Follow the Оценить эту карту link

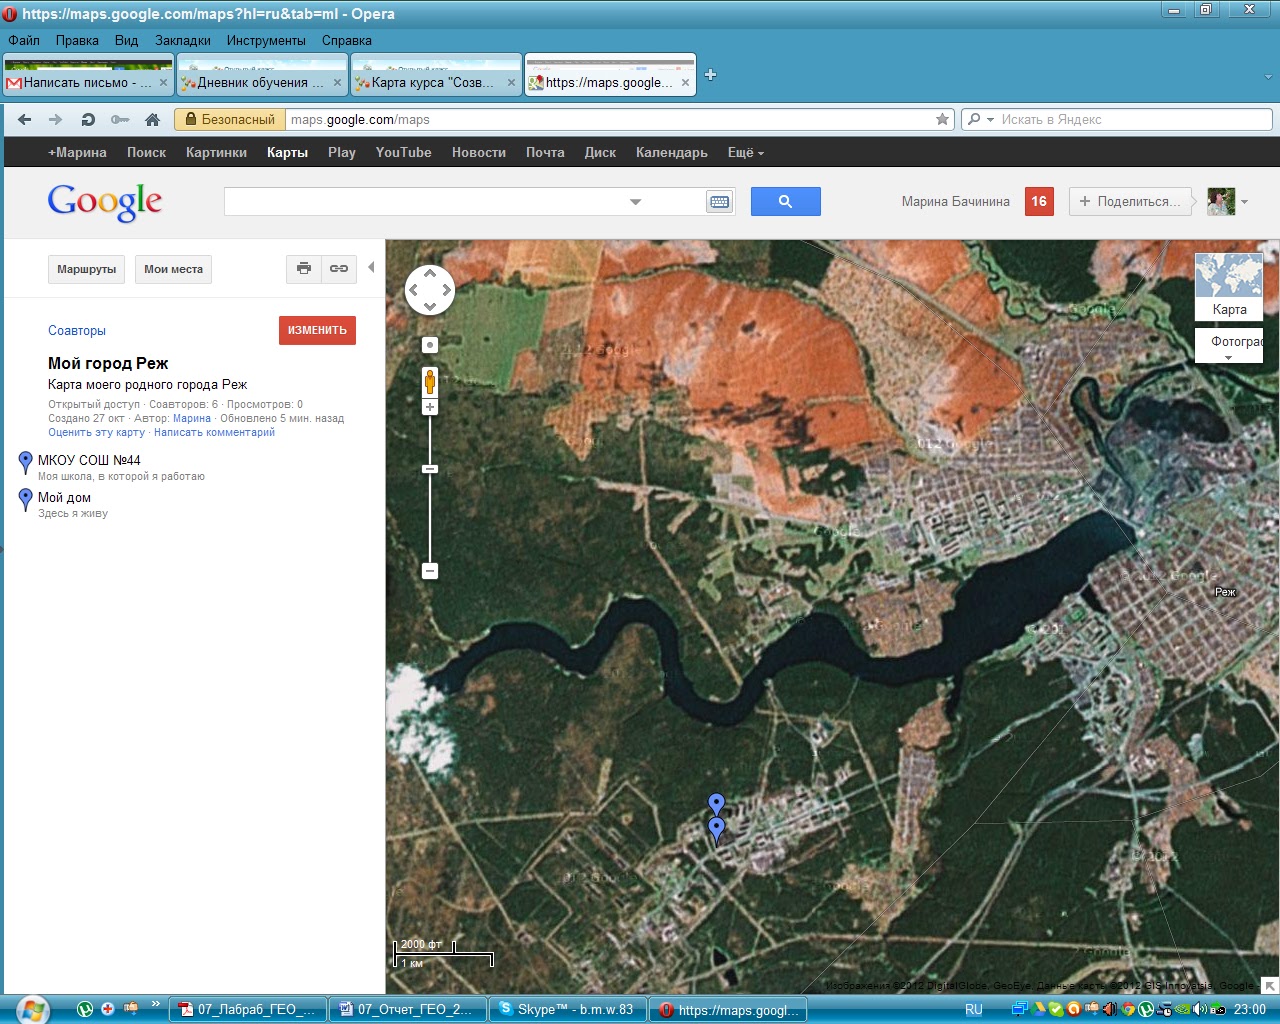95,432
